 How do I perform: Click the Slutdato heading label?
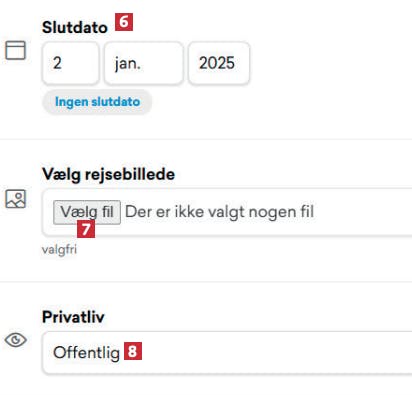[x=75, y=27]
